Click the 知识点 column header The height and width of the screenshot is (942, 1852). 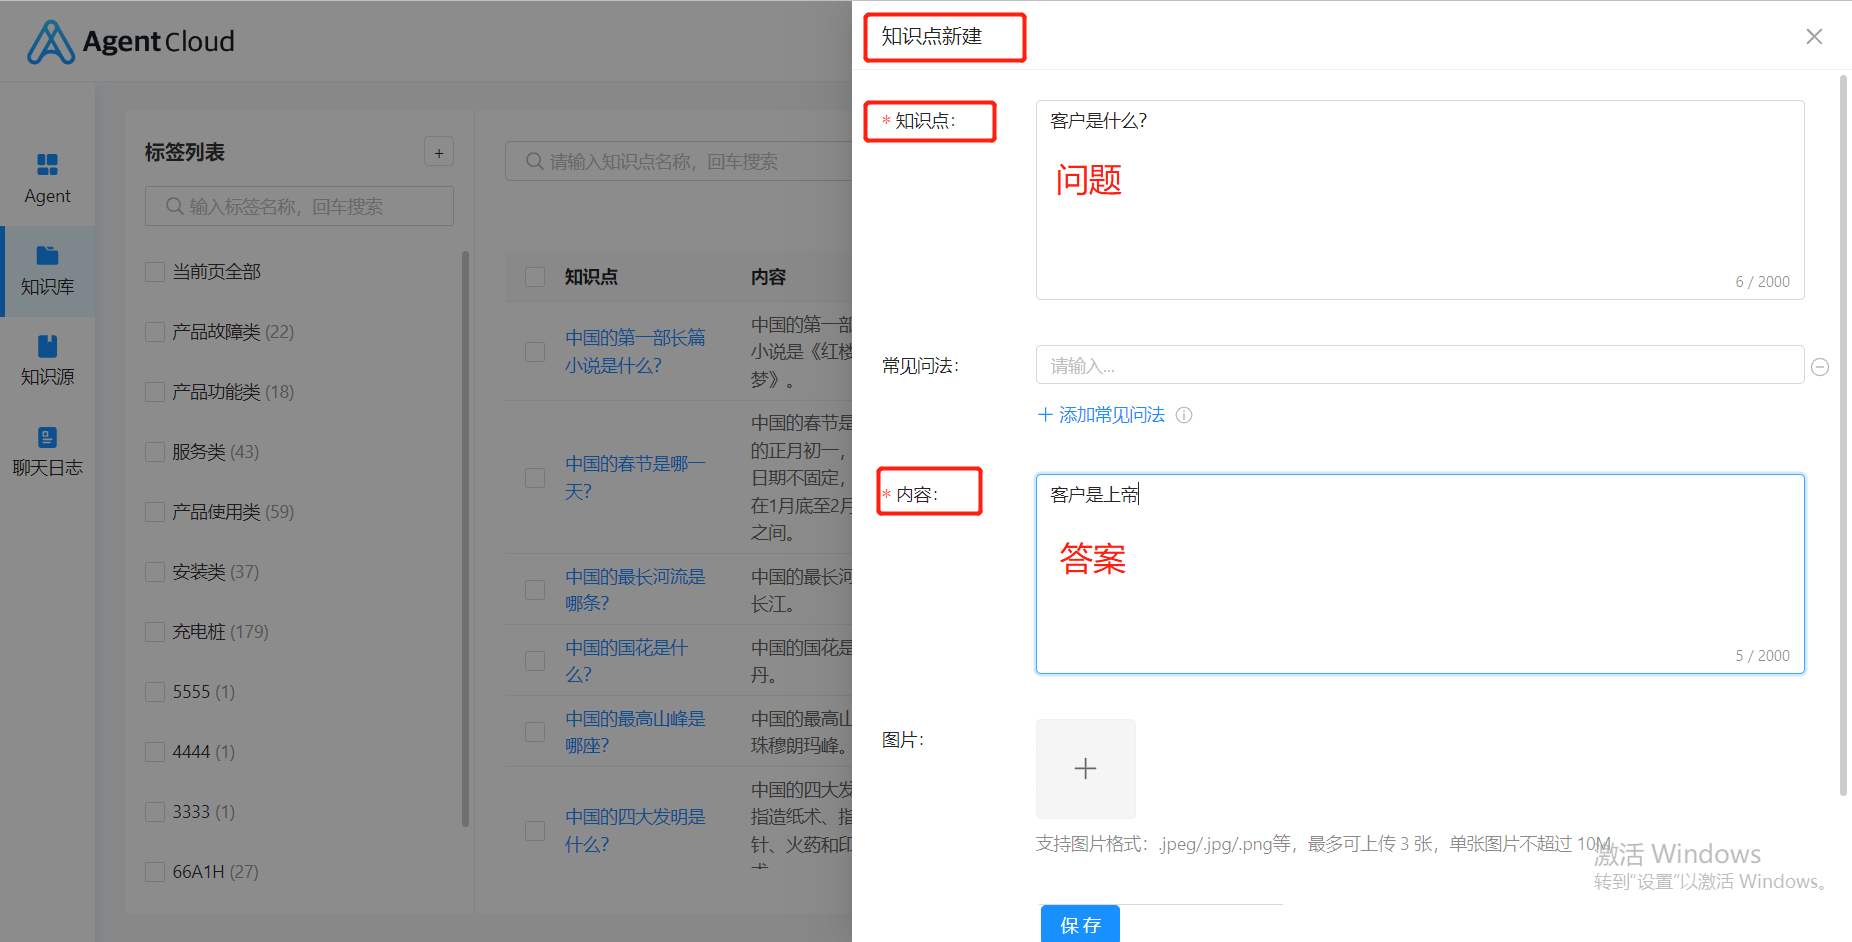point(591,277)
